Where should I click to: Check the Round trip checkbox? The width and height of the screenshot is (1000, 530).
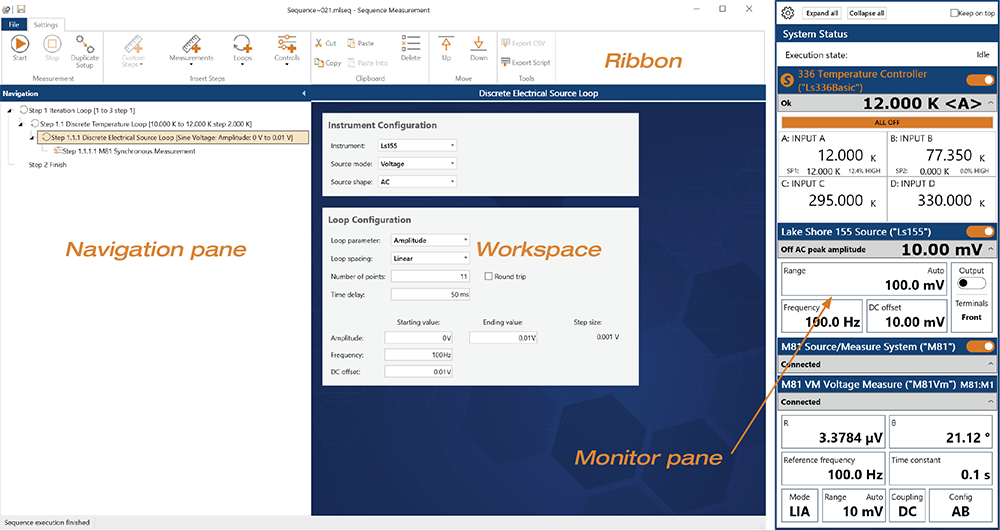click(x=488, y=276)
